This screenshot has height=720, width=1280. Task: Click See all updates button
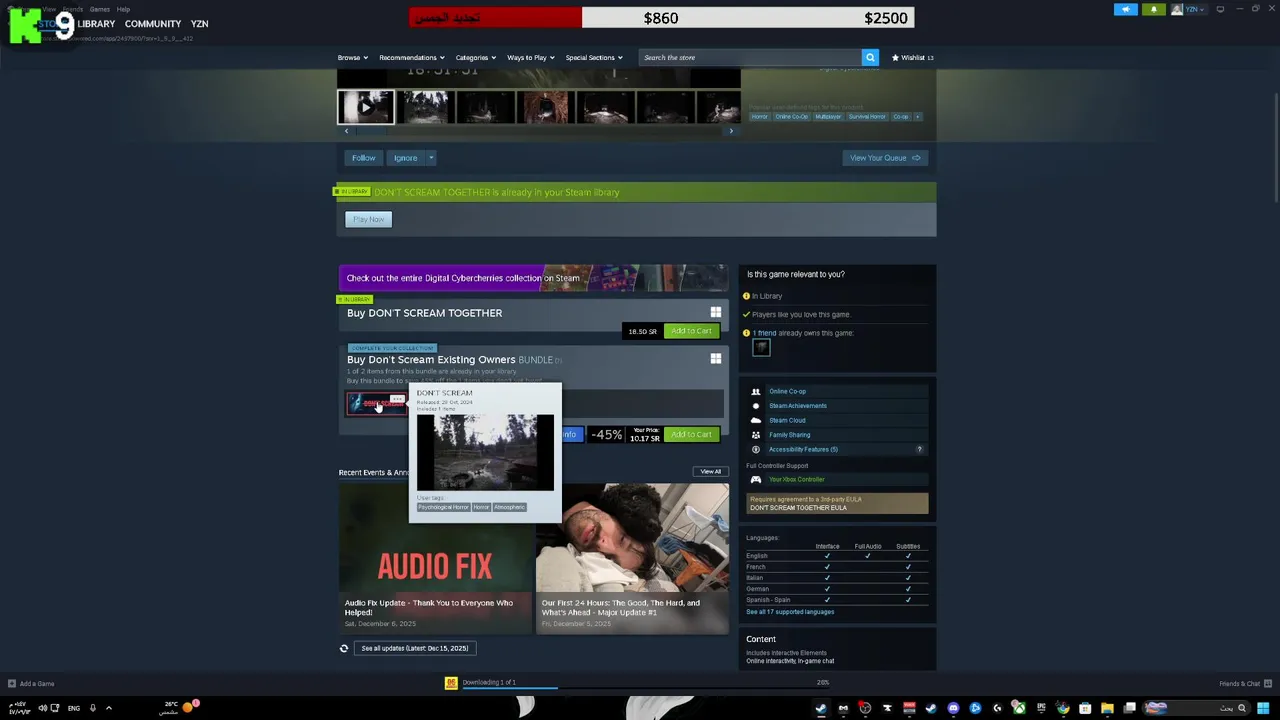414,648
